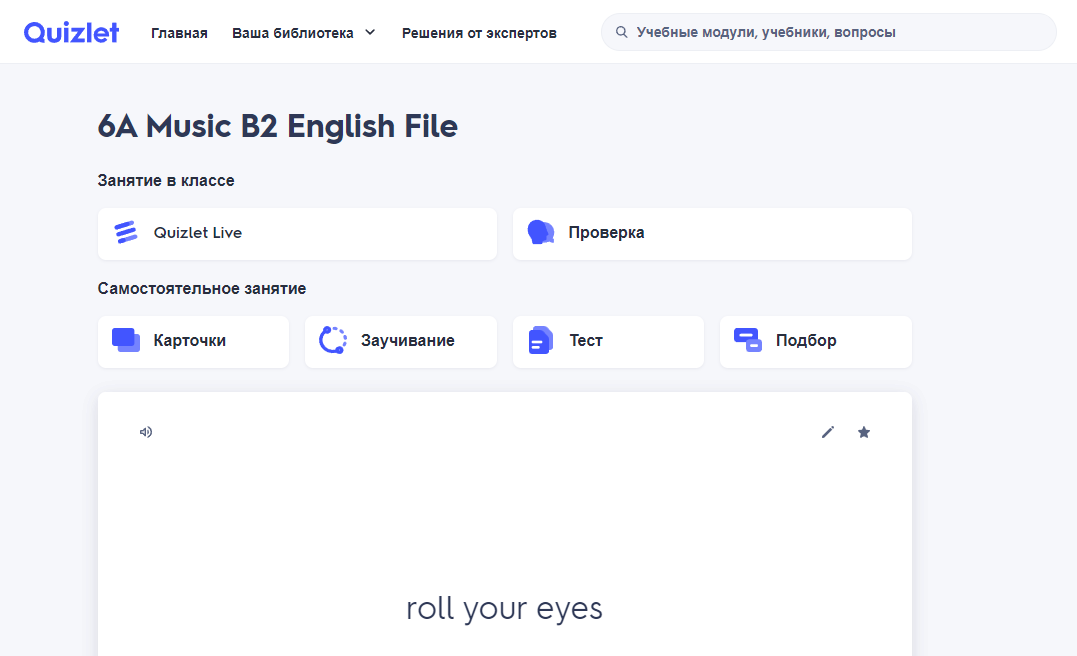Click the Quizlet Live stripes icon

point(126,233)
